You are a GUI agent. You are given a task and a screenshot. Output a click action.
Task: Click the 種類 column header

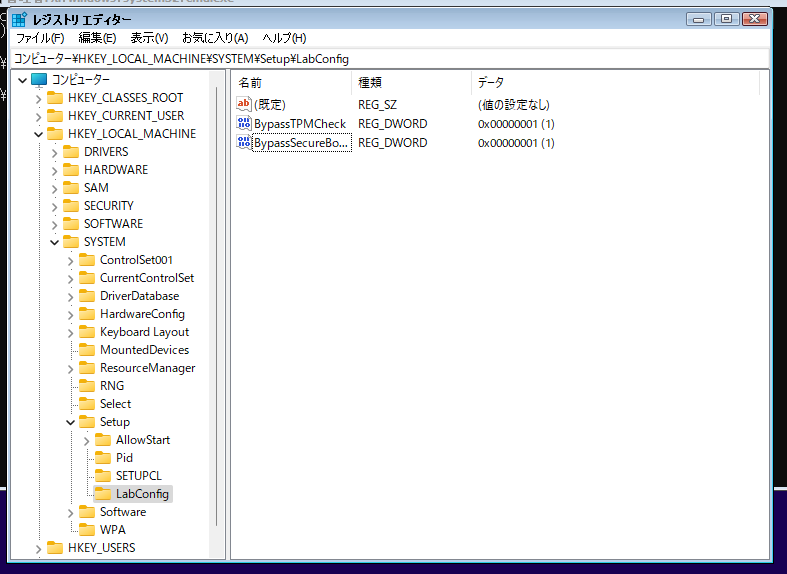point(412,83)
